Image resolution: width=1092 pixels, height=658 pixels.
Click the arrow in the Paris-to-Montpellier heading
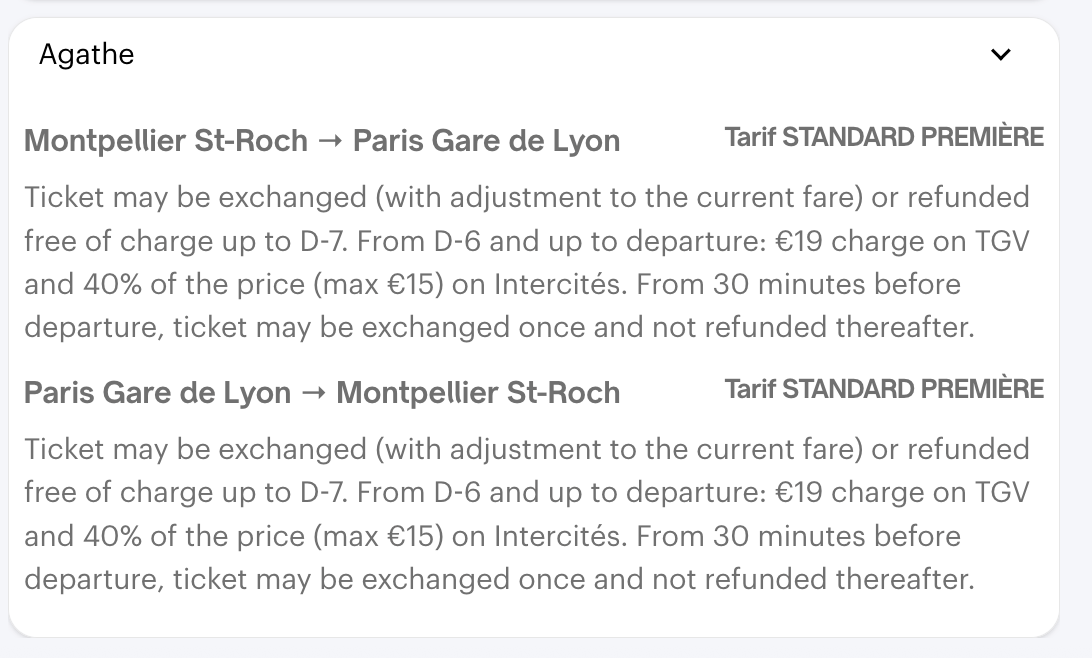(x=313, y=393)
